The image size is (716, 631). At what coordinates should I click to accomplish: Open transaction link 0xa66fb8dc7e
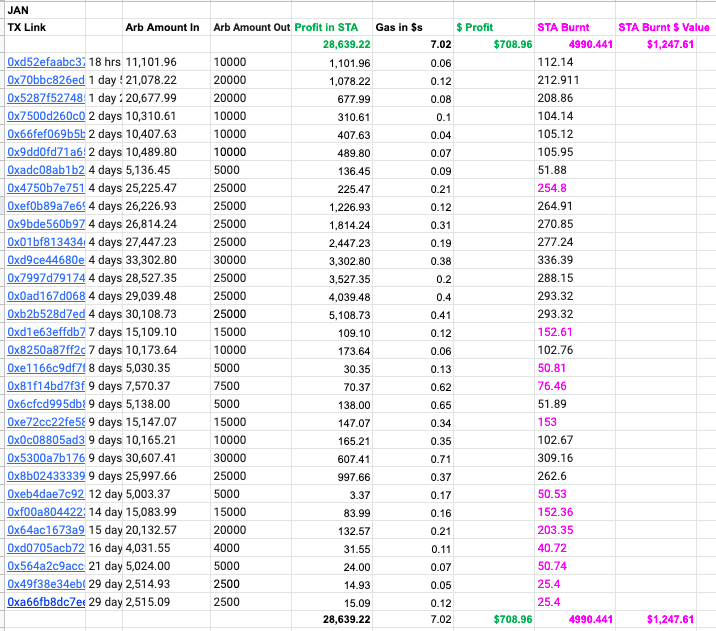(46, 602)
